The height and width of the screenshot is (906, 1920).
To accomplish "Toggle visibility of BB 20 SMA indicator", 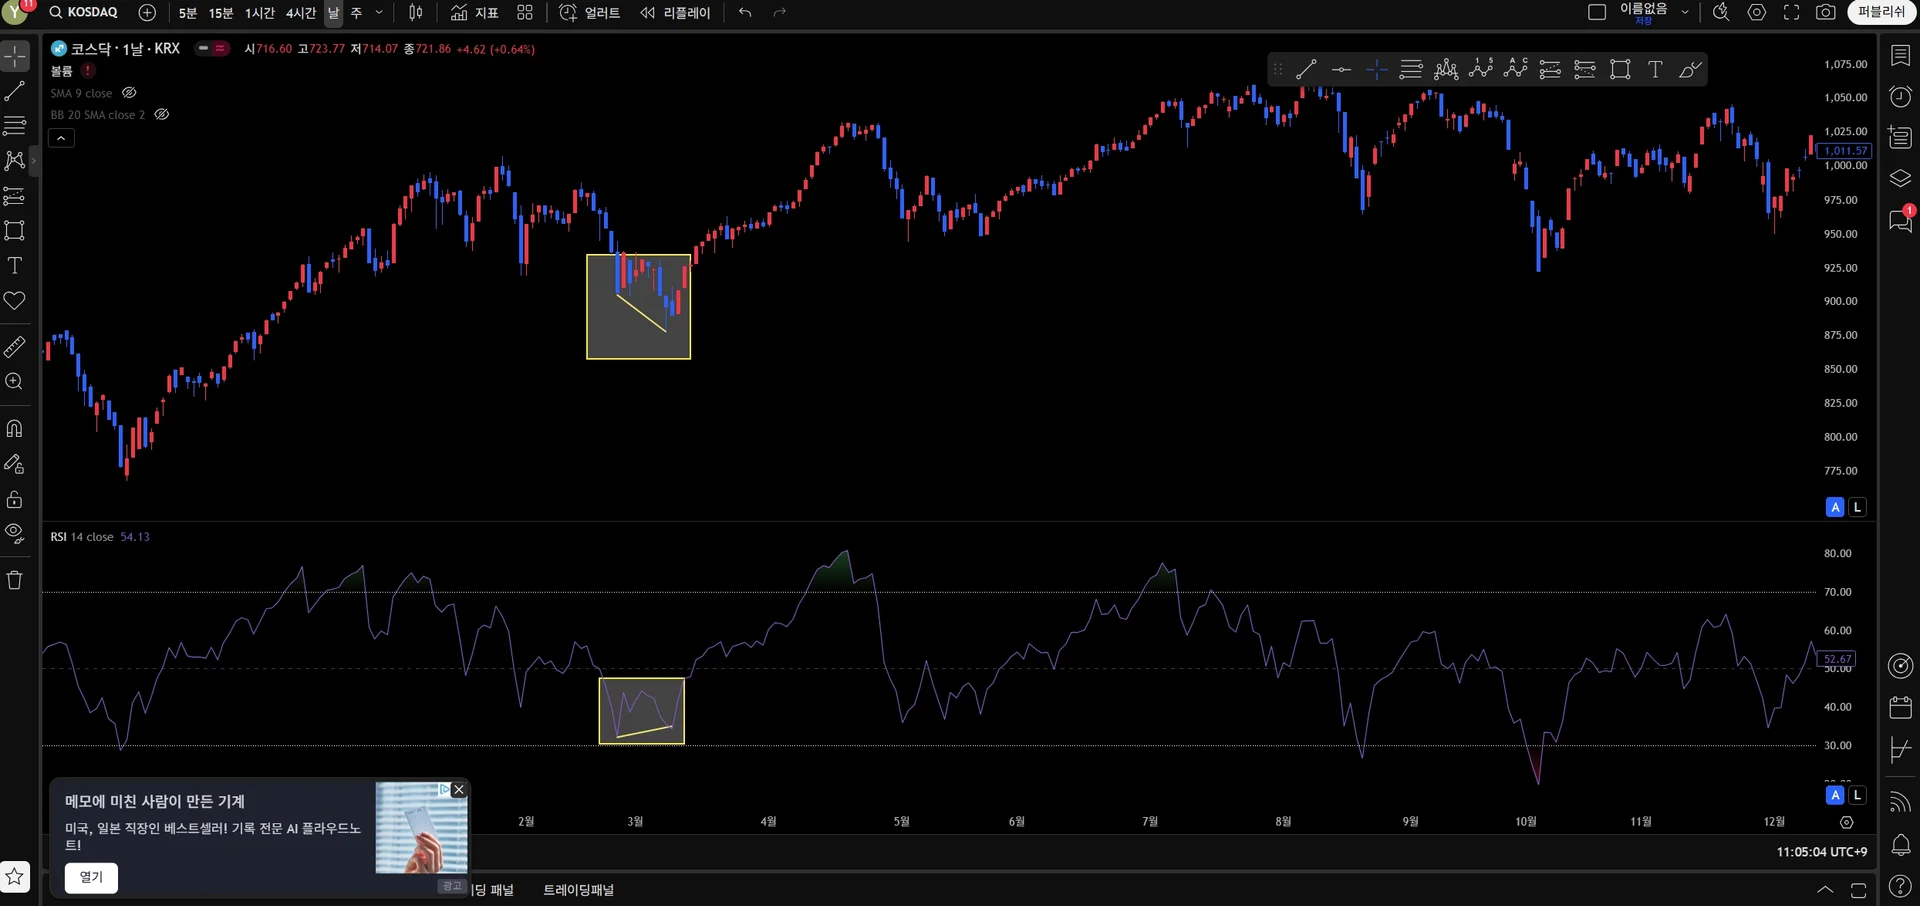I will coord(162,115).
